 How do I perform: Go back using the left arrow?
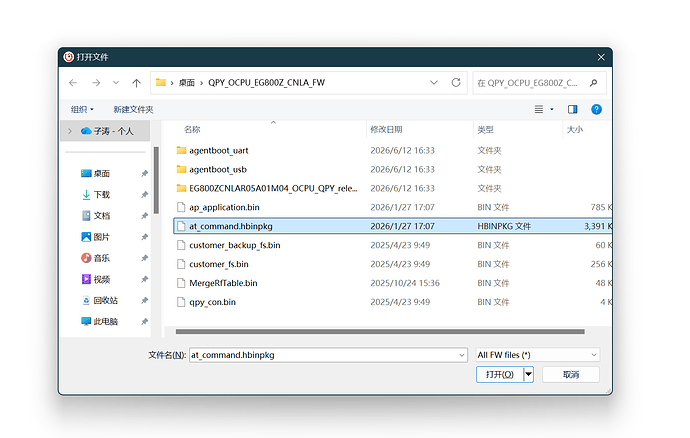click(73, 83)
